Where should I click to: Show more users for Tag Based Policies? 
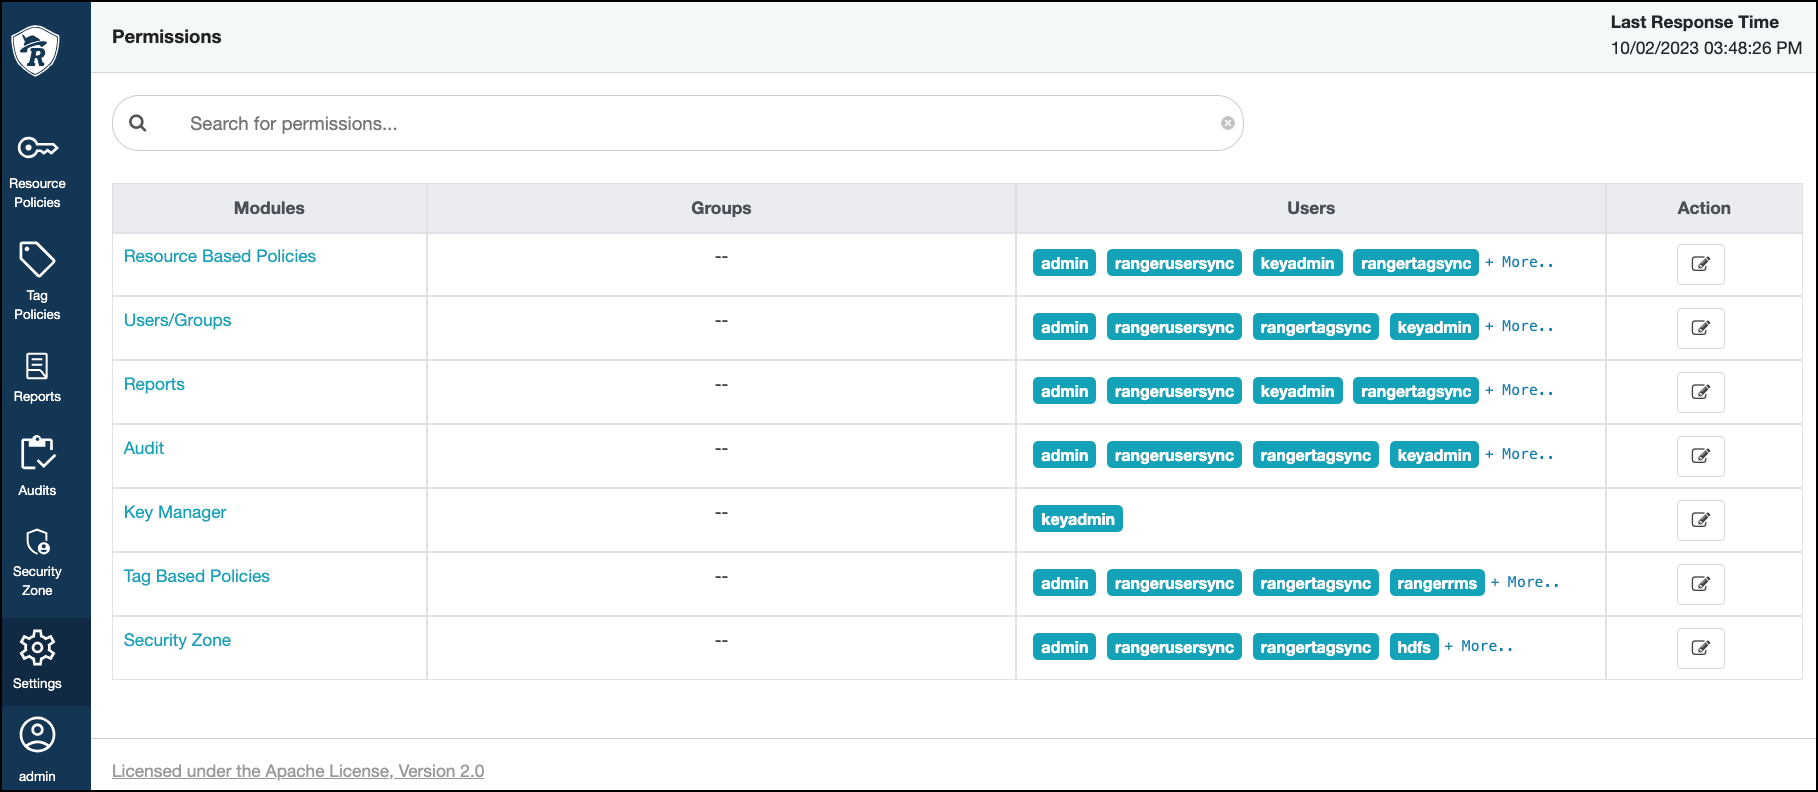1525,583
